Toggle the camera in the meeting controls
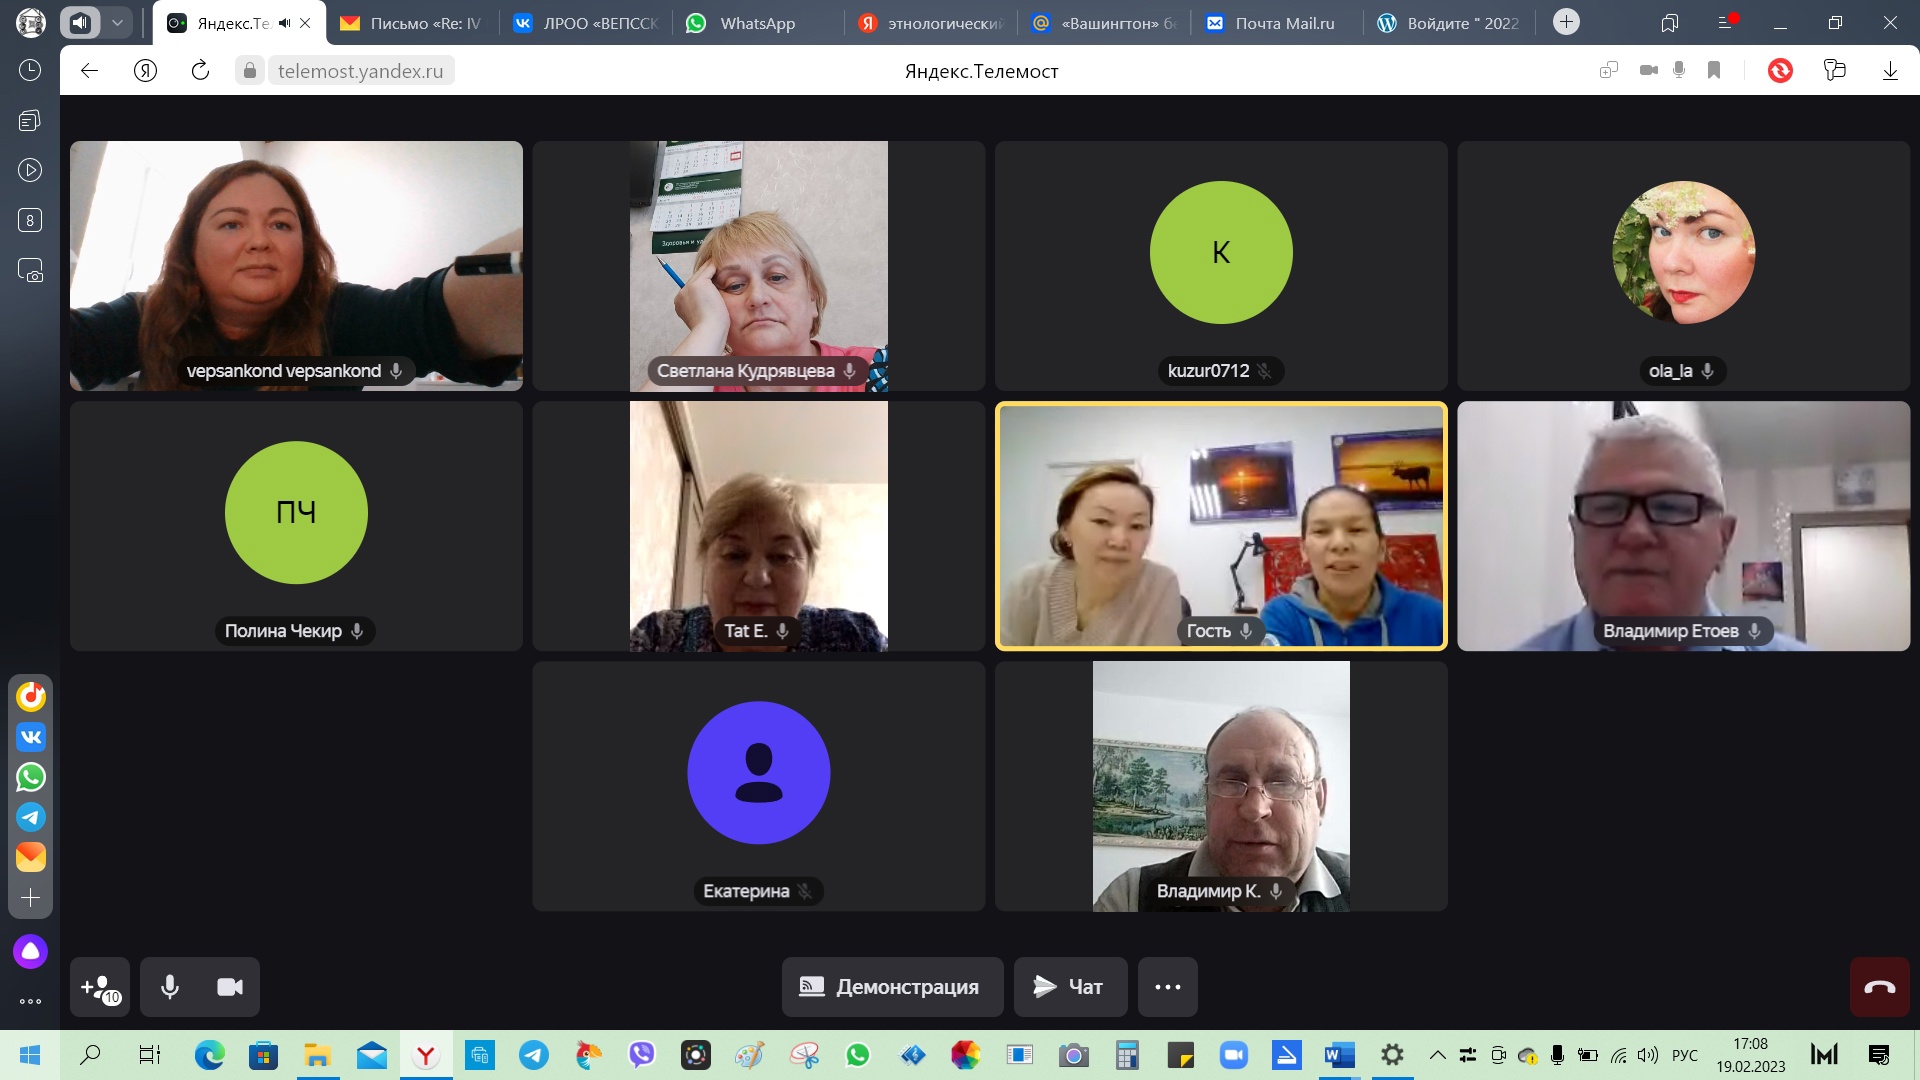Viewport: 1920px width, 1080px height. pos(230,988)
